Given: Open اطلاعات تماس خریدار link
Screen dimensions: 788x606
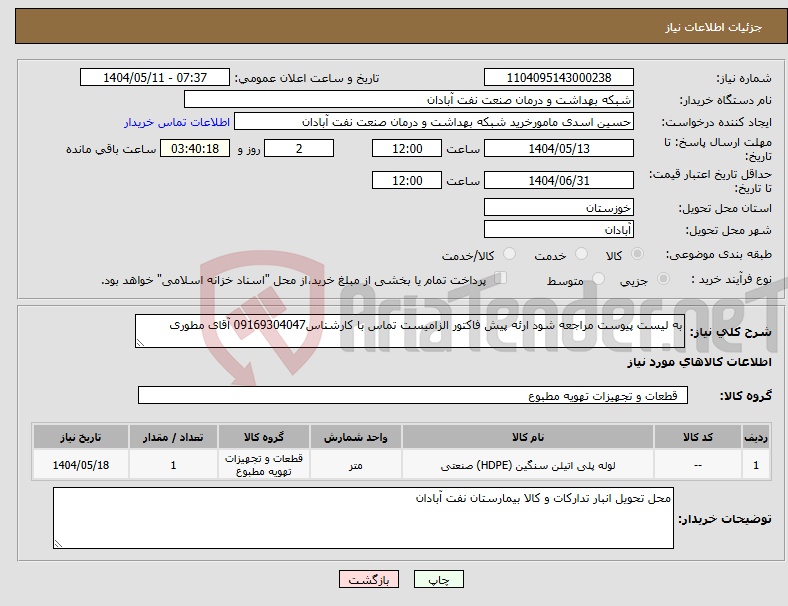Looking at the screenshot, I should pyautogui.click(x=177, y=122).
